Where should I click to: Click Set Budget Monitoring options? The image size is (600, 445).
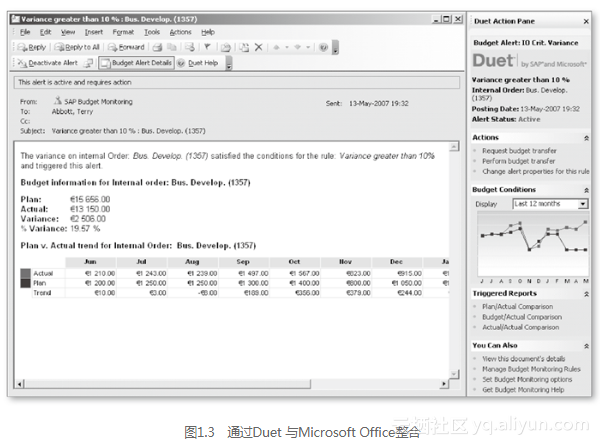pyautogui.click(x=527, y=379)
